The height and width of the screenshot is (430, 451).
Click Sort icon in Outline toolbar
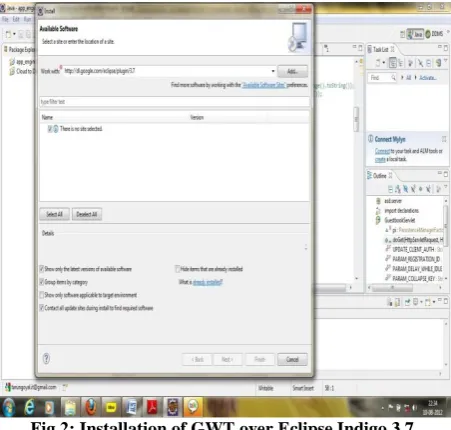(398, 189)
